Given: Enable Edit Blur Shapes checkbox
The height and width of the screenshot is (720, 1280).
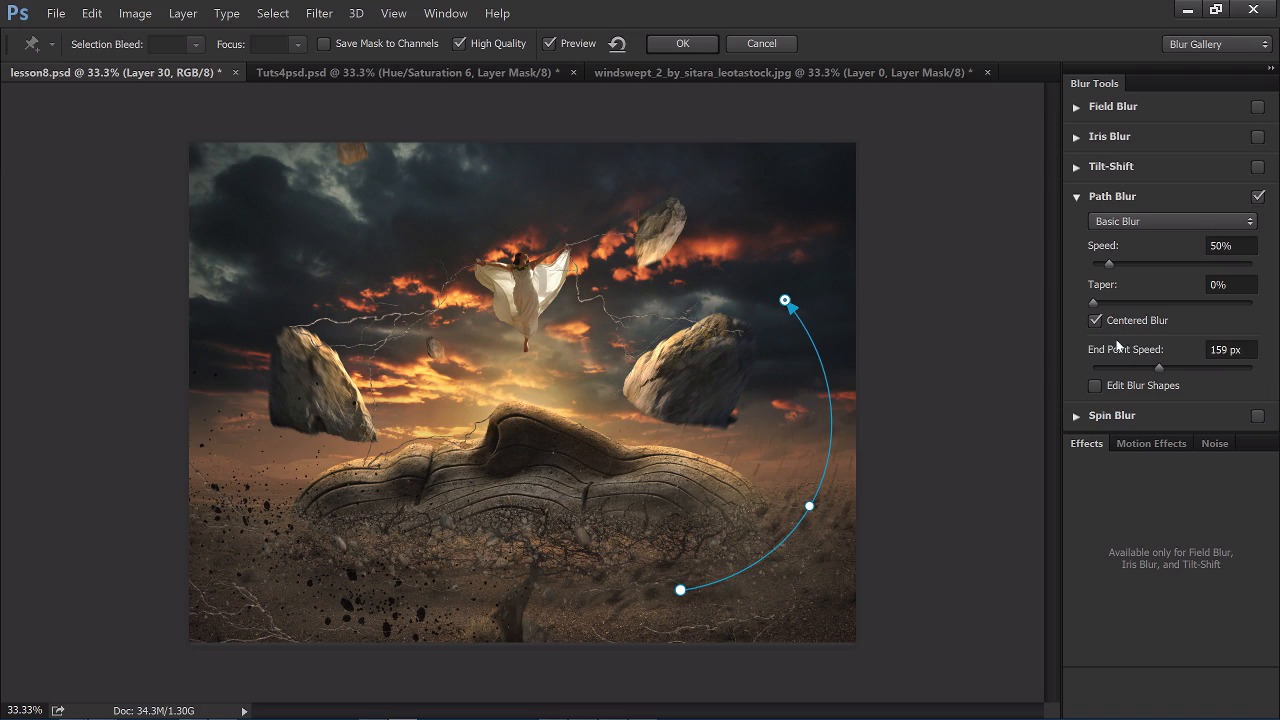Looking at the screenshot, I should [1095, 385].
